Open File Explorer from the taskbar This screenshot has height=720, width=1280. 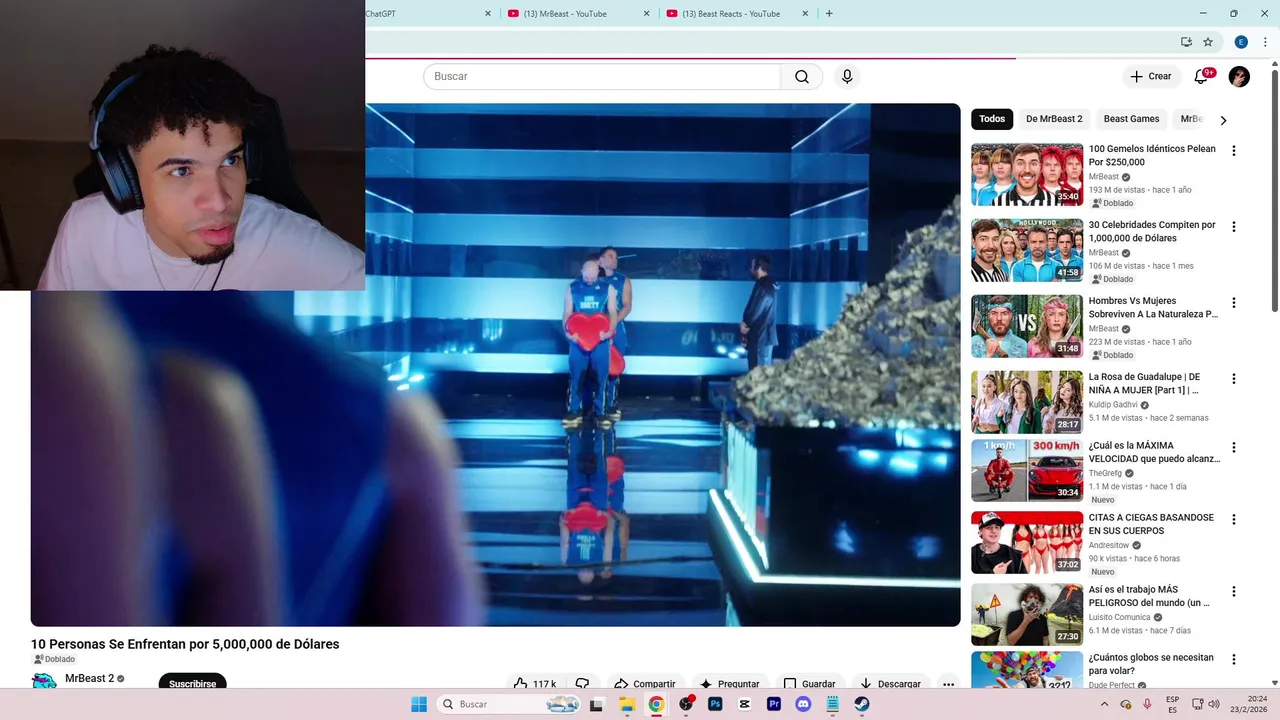pyautogui.click(x=627, y=704)
